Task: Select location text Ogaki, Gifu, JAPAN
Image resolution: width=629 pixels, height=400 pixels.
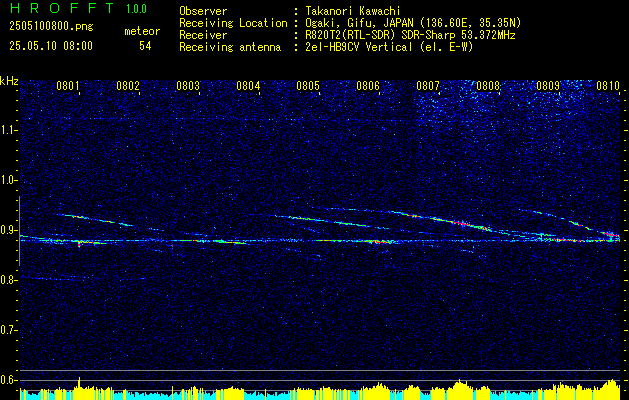Action: pyautogui.click(x=359, y=23)
